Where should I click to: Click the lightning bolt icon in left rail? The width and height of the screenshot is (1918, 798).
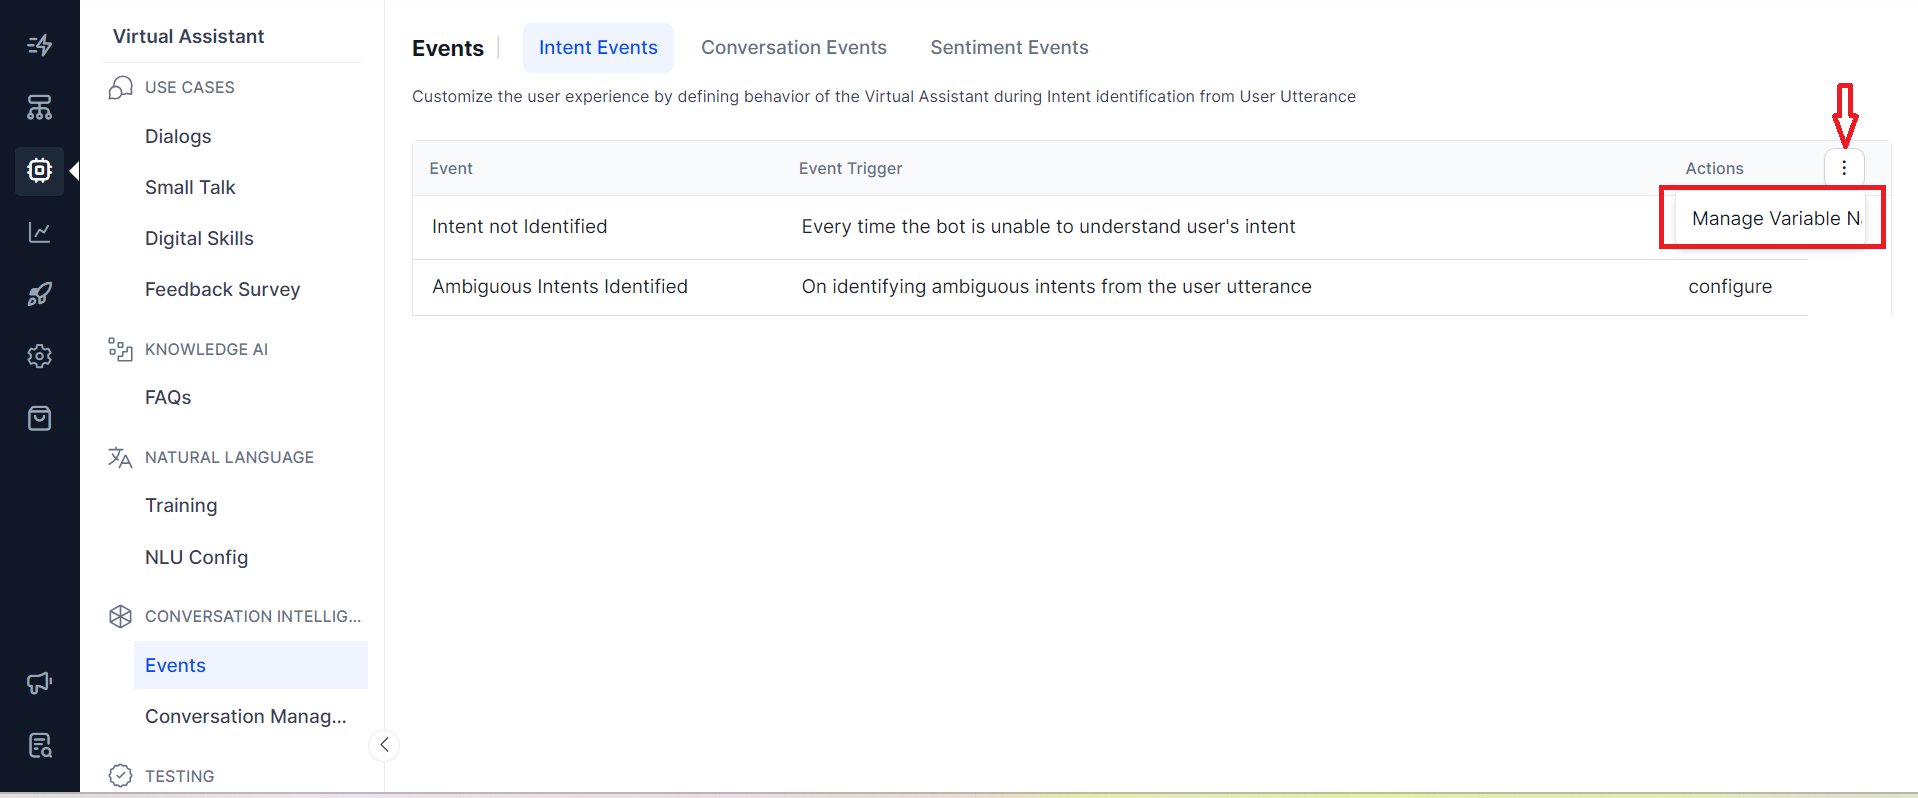point(39,45)
